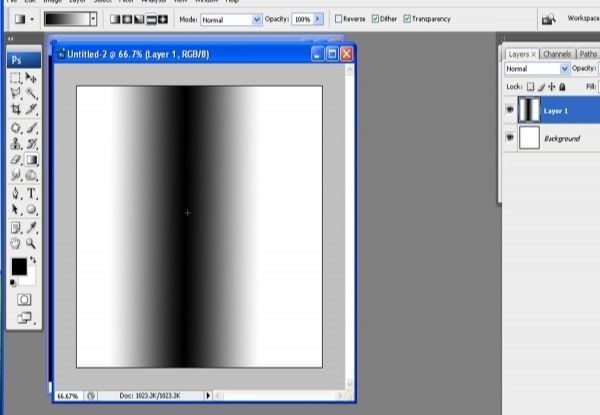Select the Clone Stamp tool
The image size is (600, 415).
[x=15, y=143]
